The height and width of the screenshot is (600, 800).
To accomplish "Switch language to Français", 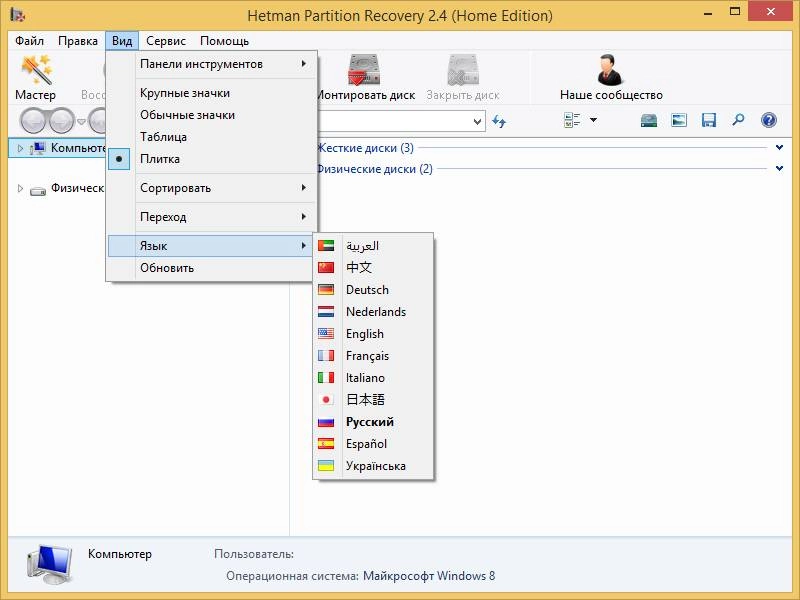I will coord(373,356).
